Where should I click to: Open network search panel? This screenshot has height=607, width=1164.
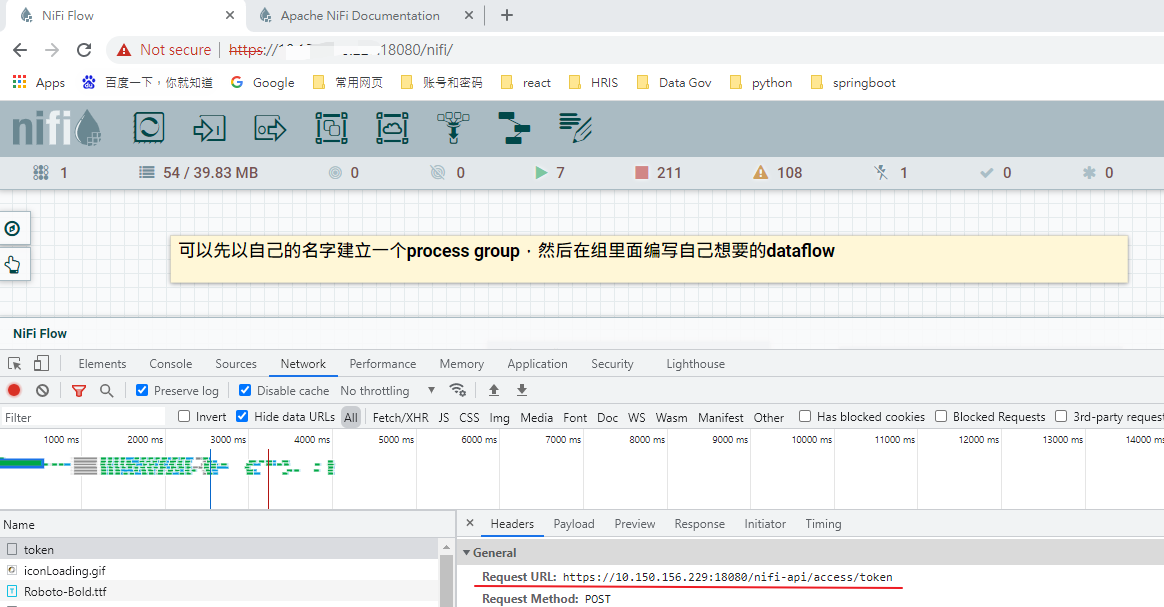coord(107,390)
